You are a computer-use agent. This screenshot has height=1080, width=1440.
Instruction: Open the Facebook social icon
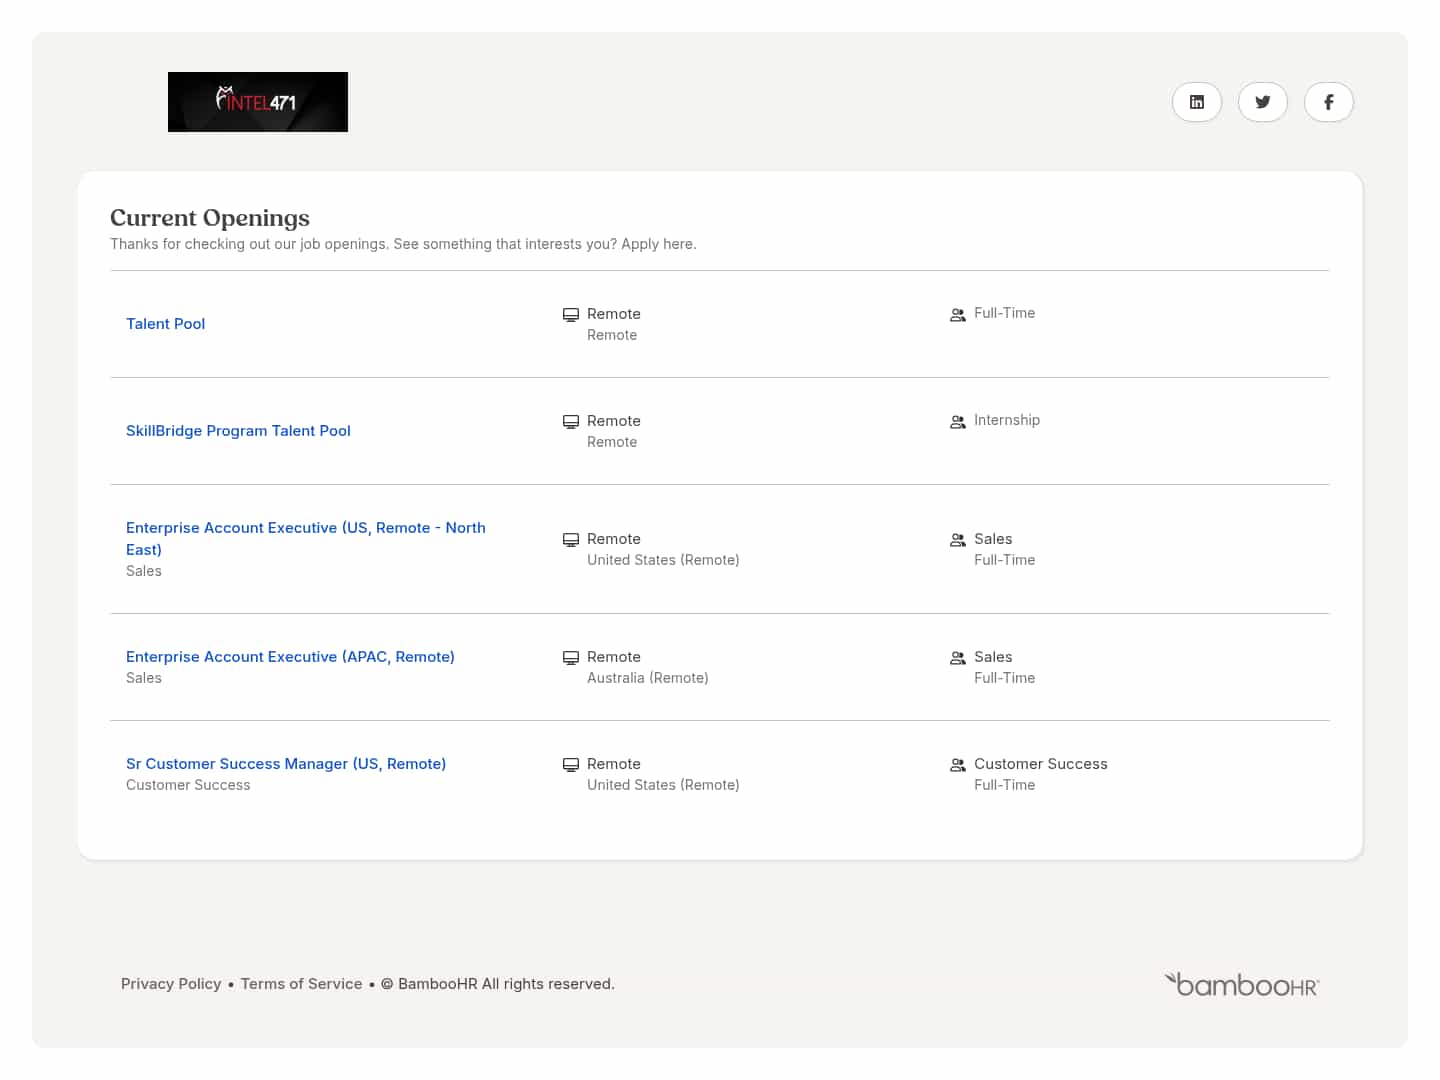click(1328, 102)
